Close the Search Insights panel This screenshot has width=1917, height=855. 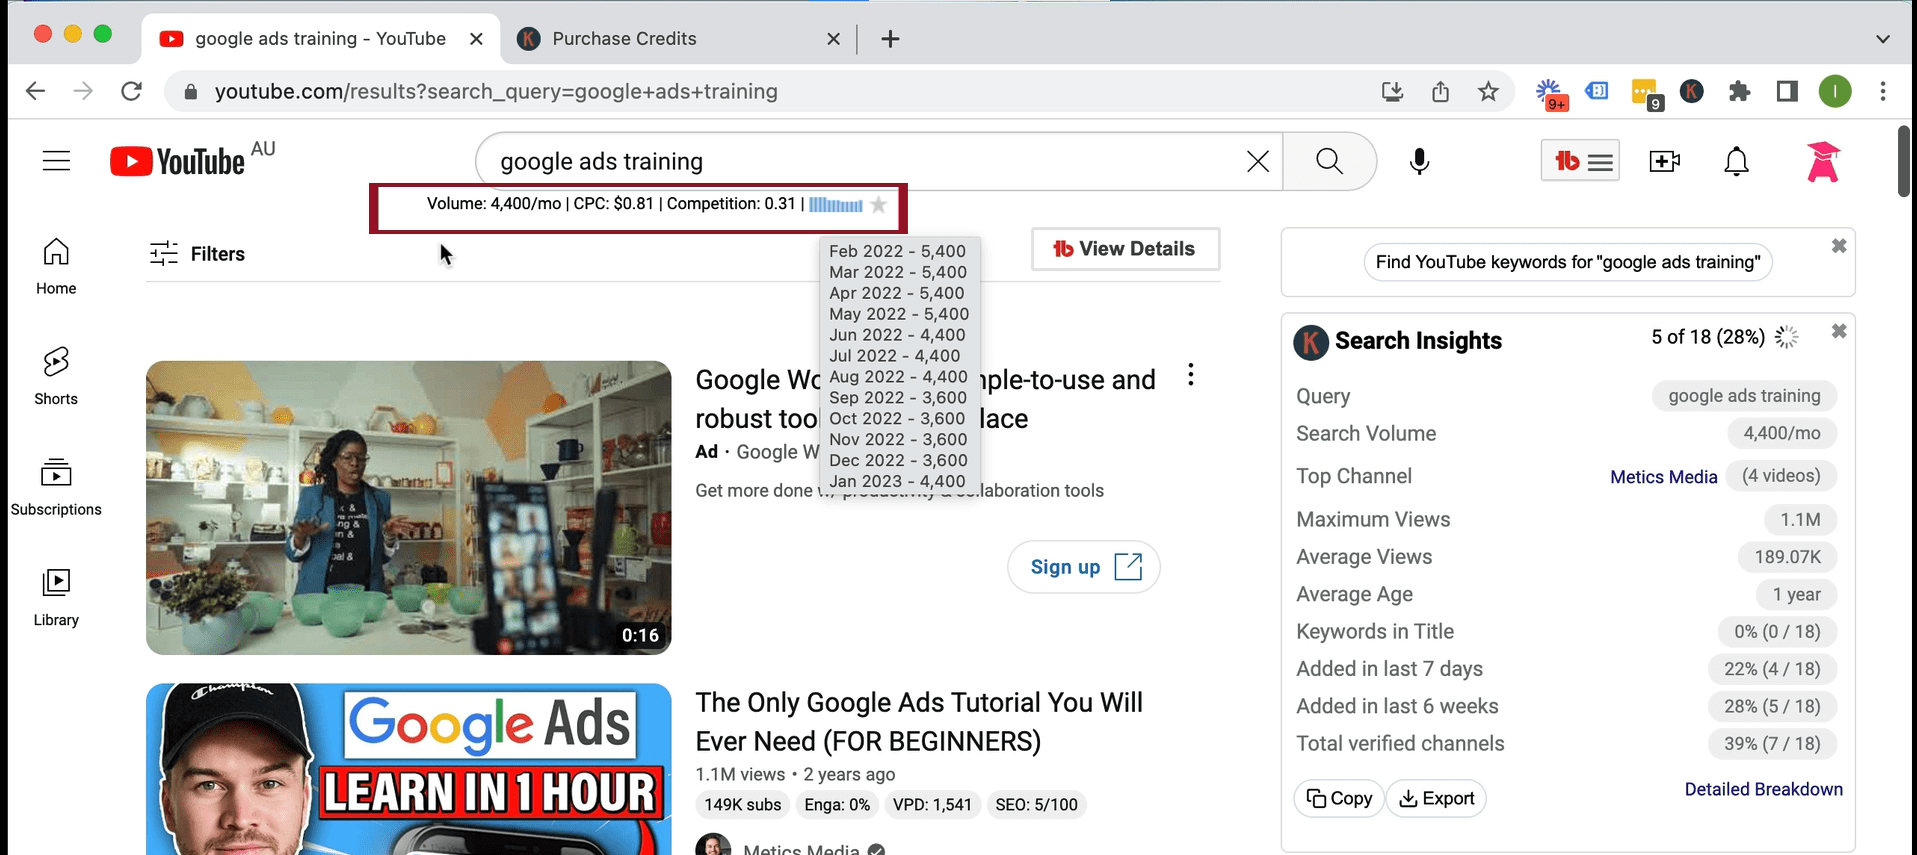pos(1839,331)
